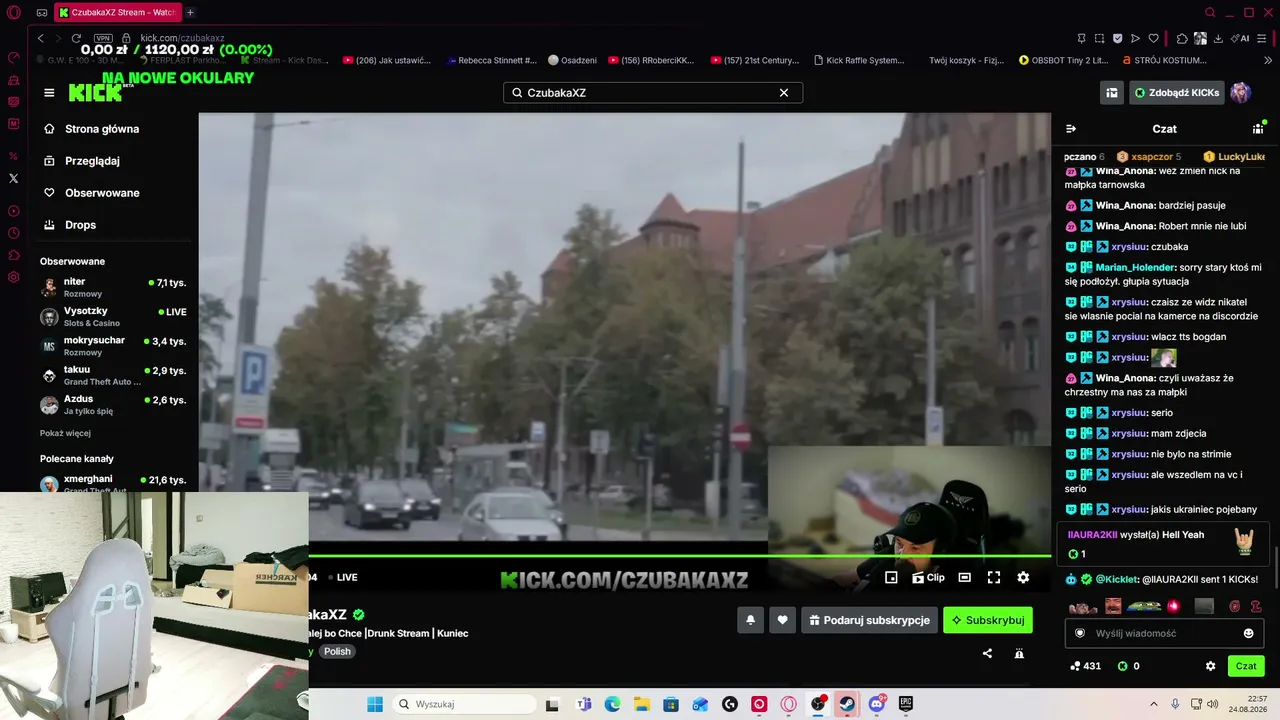Toggle theatre mode on the player
The height and width of the screenshot is (720, 1280).
(964, 577)
